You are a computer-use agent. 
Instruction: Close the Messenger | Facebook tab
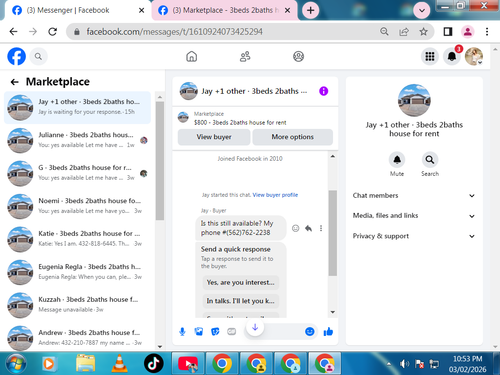141,10
